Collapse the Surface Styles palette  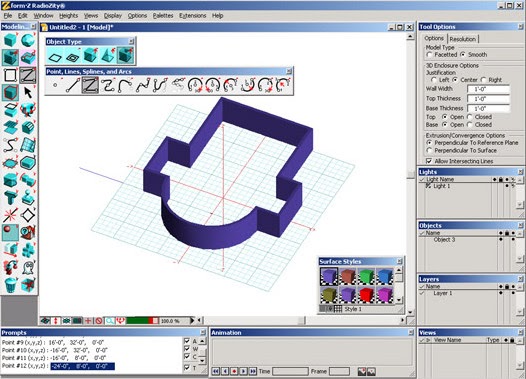399,261
